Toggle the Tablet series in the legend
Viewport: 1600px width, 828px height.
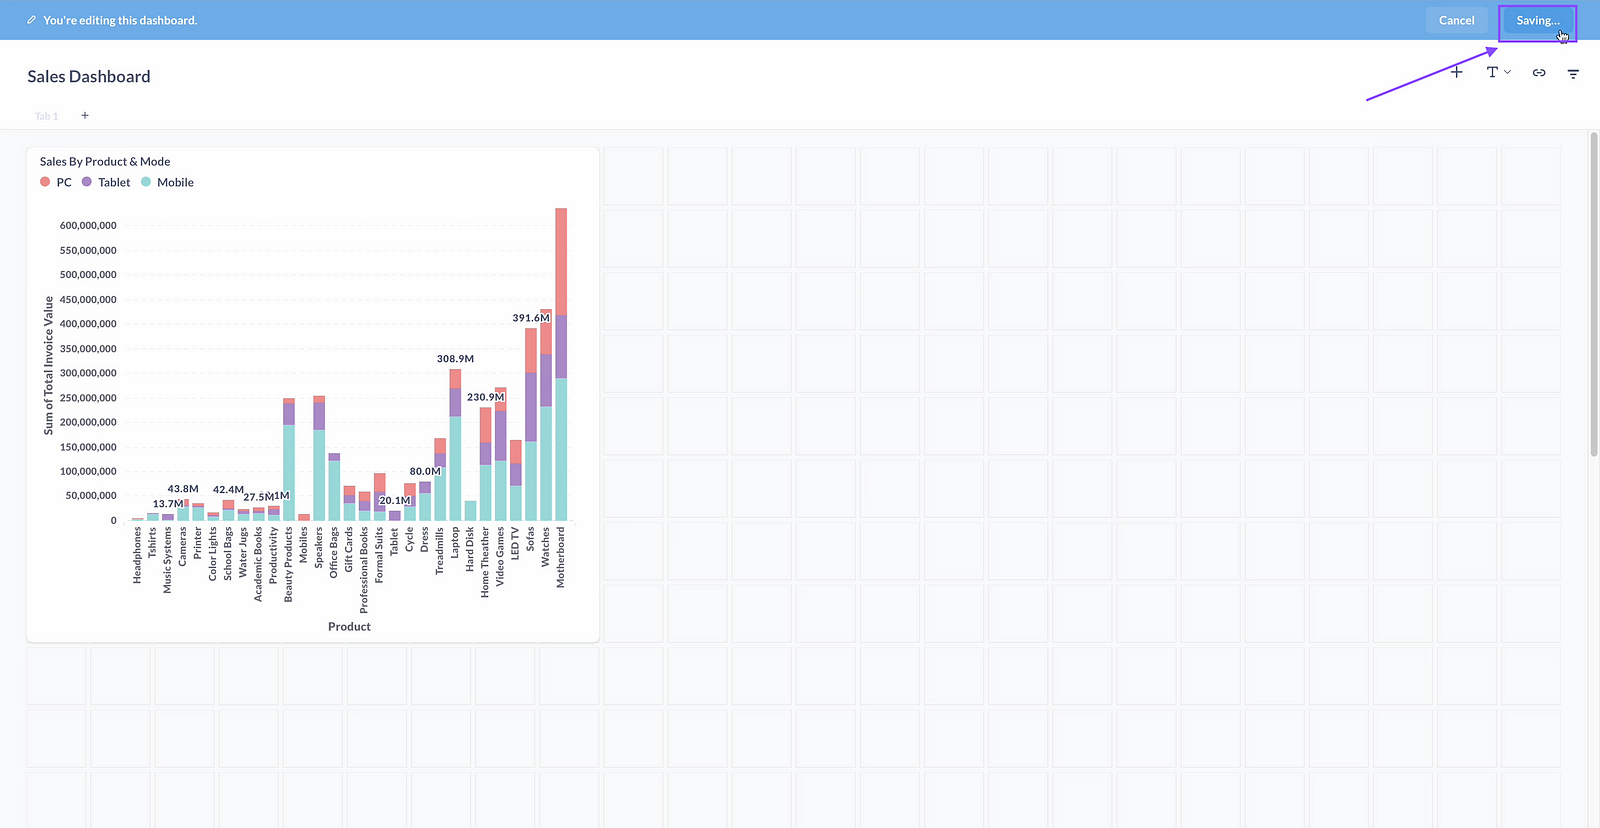coord(113,182)
